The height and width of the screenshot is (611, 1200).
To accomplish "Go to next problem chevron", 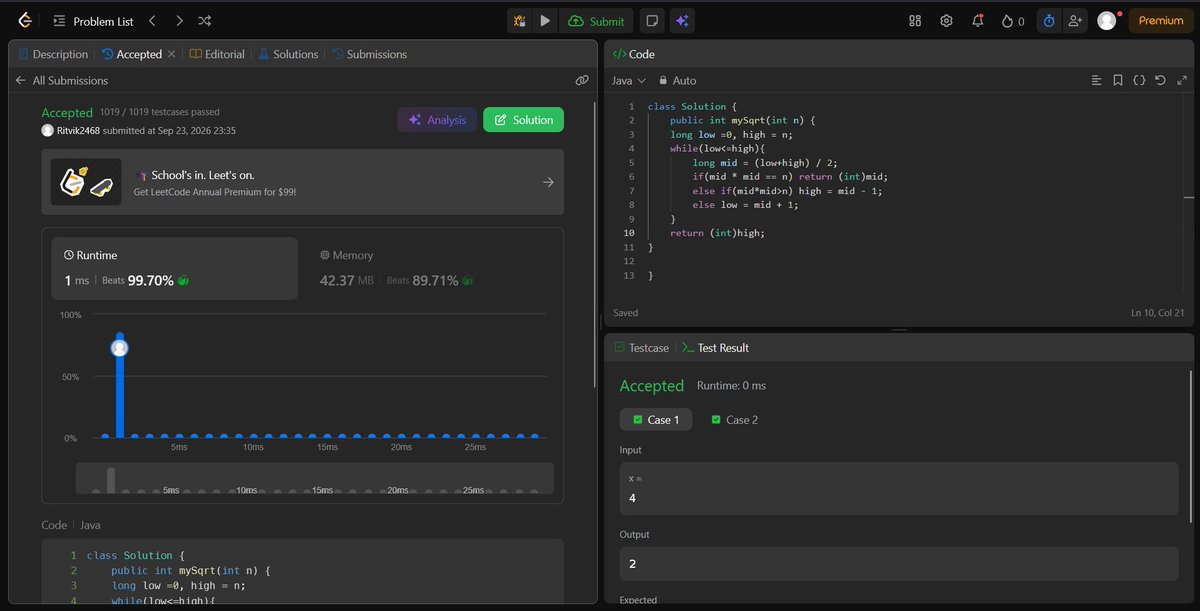I will point(178,20).
